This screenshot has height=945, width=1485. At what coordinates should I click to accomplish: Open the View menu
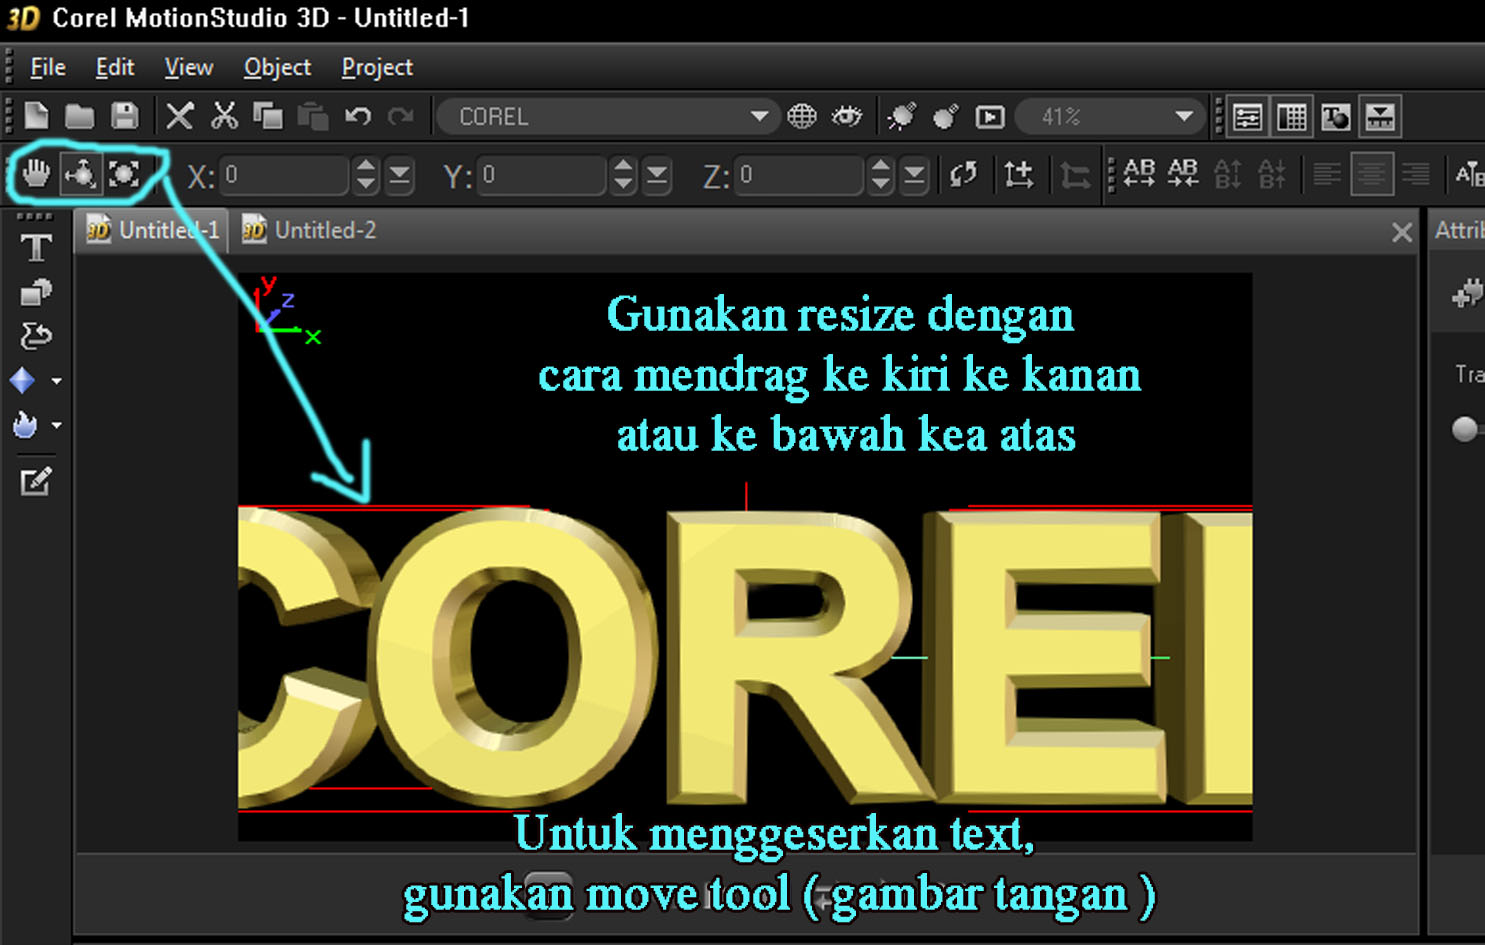tap(189, 67)
